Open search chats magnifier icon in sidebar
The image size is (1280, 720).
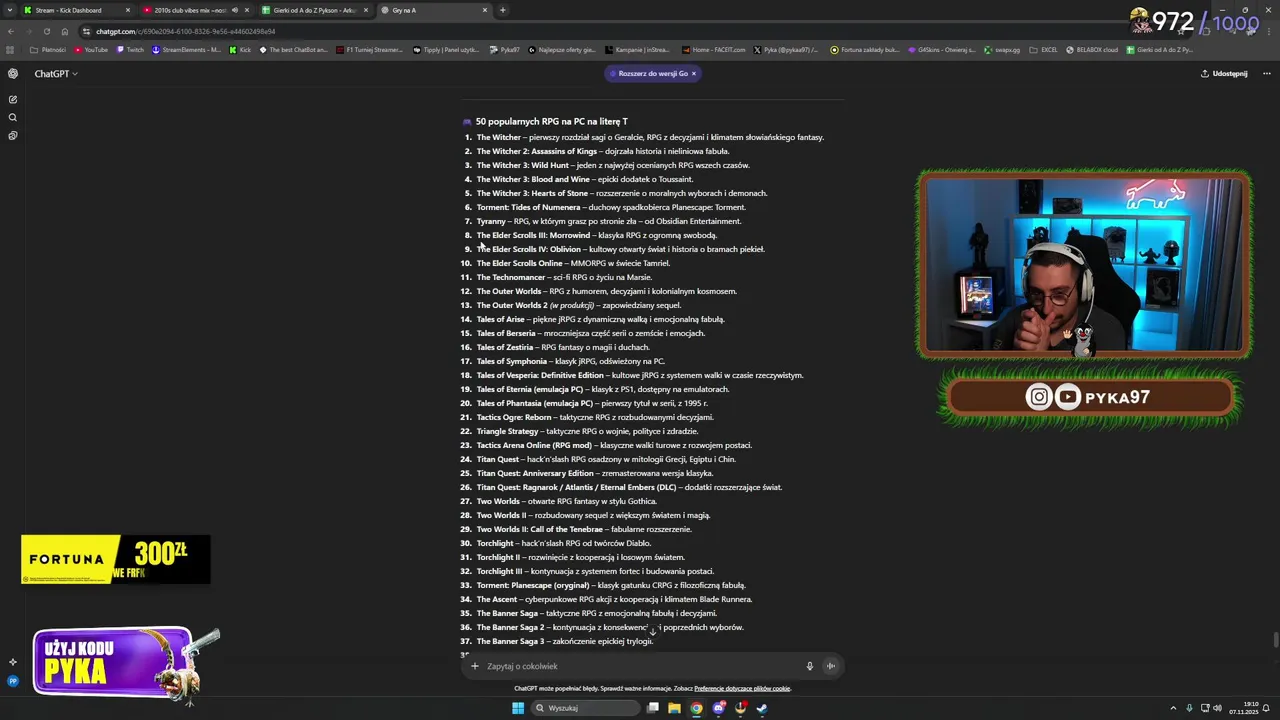(x=13, y=117)
